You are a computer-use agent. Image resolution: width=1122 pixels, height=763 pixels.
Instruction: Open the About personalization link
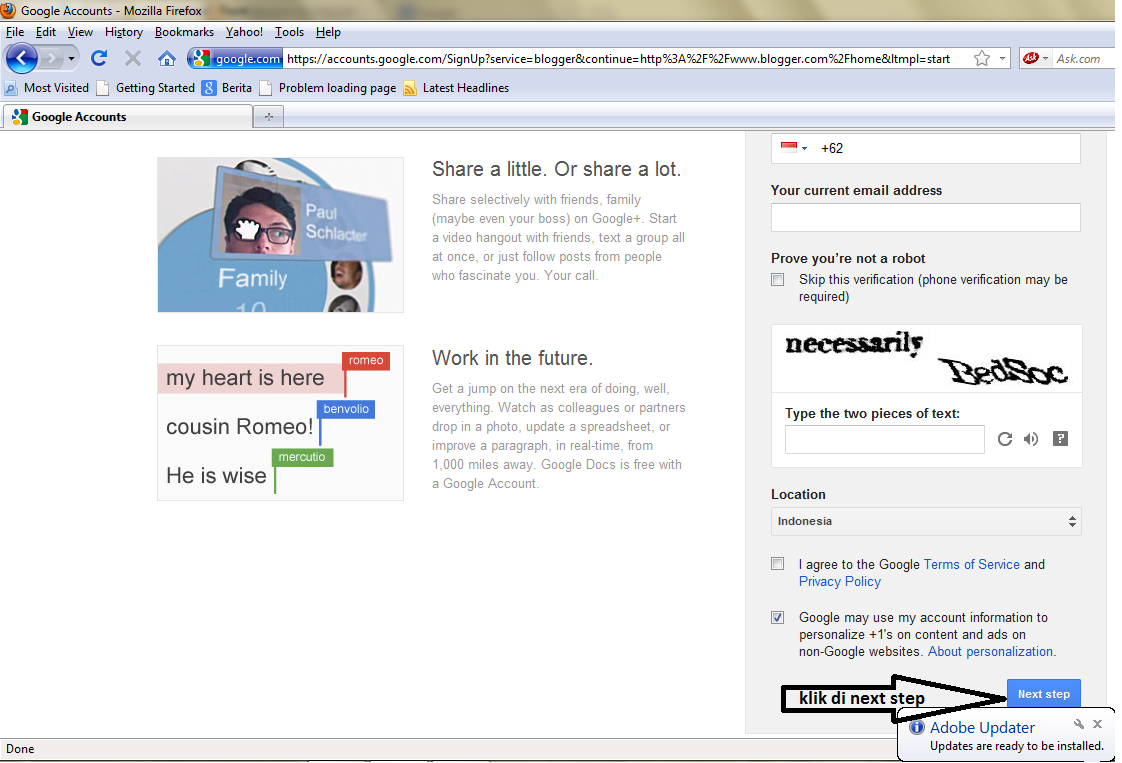click(x=990, y=652)
